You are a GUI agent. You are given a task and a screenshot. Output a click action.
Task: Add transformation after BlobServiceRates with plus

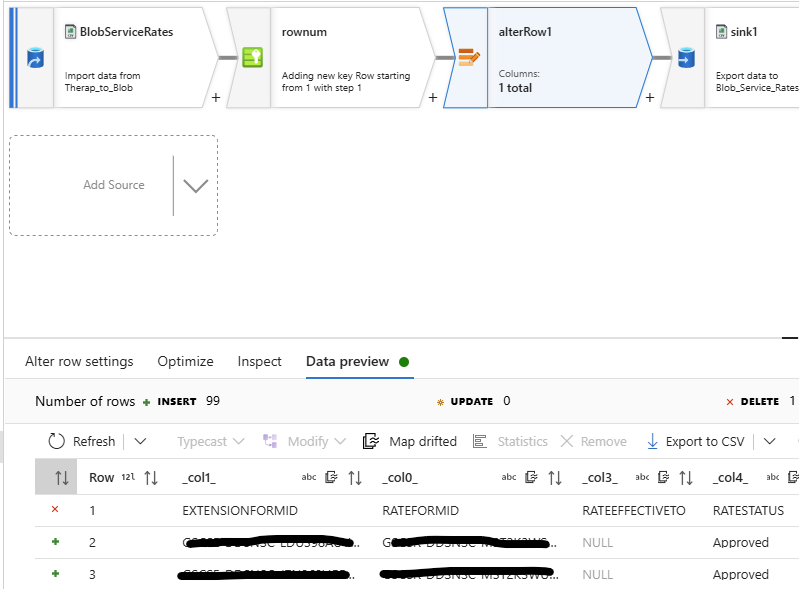point(216,97)
